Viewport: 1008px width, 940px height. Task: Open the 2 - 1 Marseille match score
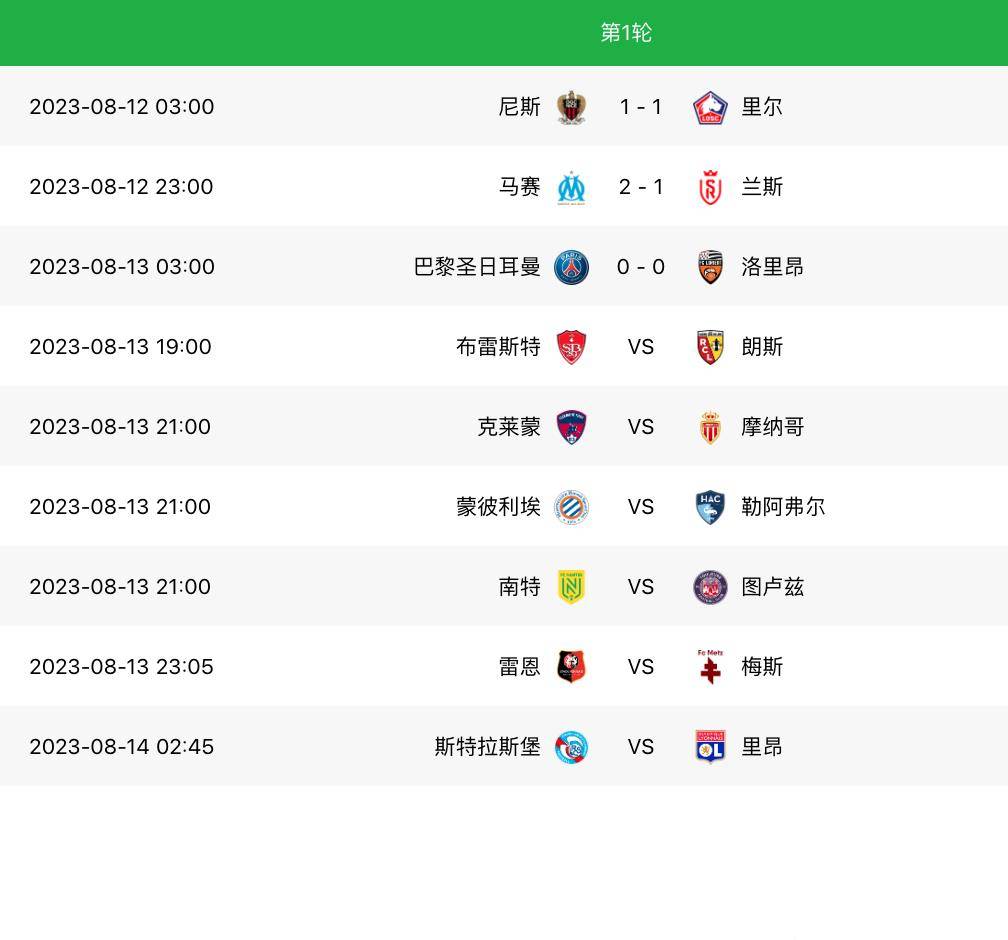tap(641, 187)
